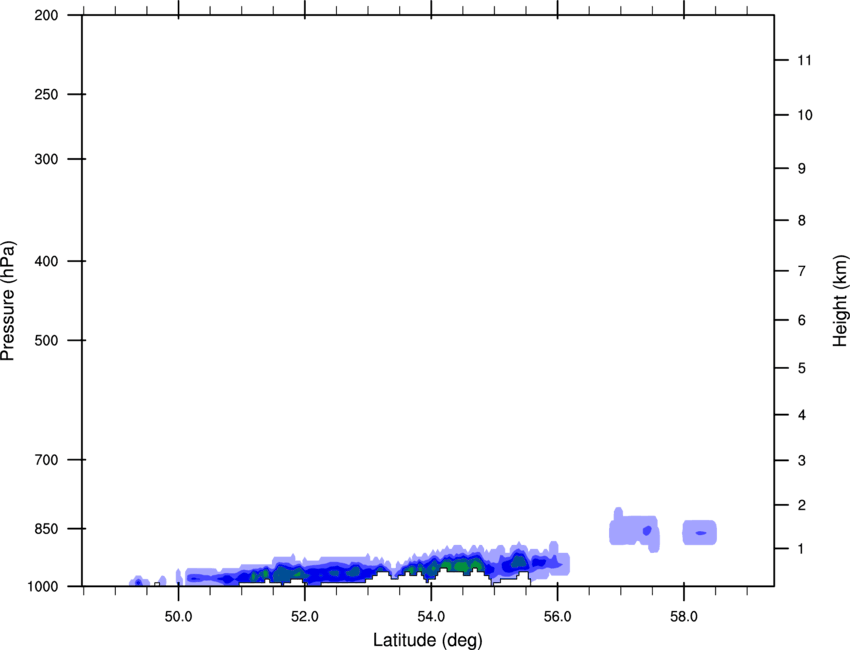Click pressure tick label 500
Screen dimensions: 850x650
tap(46, 340)
